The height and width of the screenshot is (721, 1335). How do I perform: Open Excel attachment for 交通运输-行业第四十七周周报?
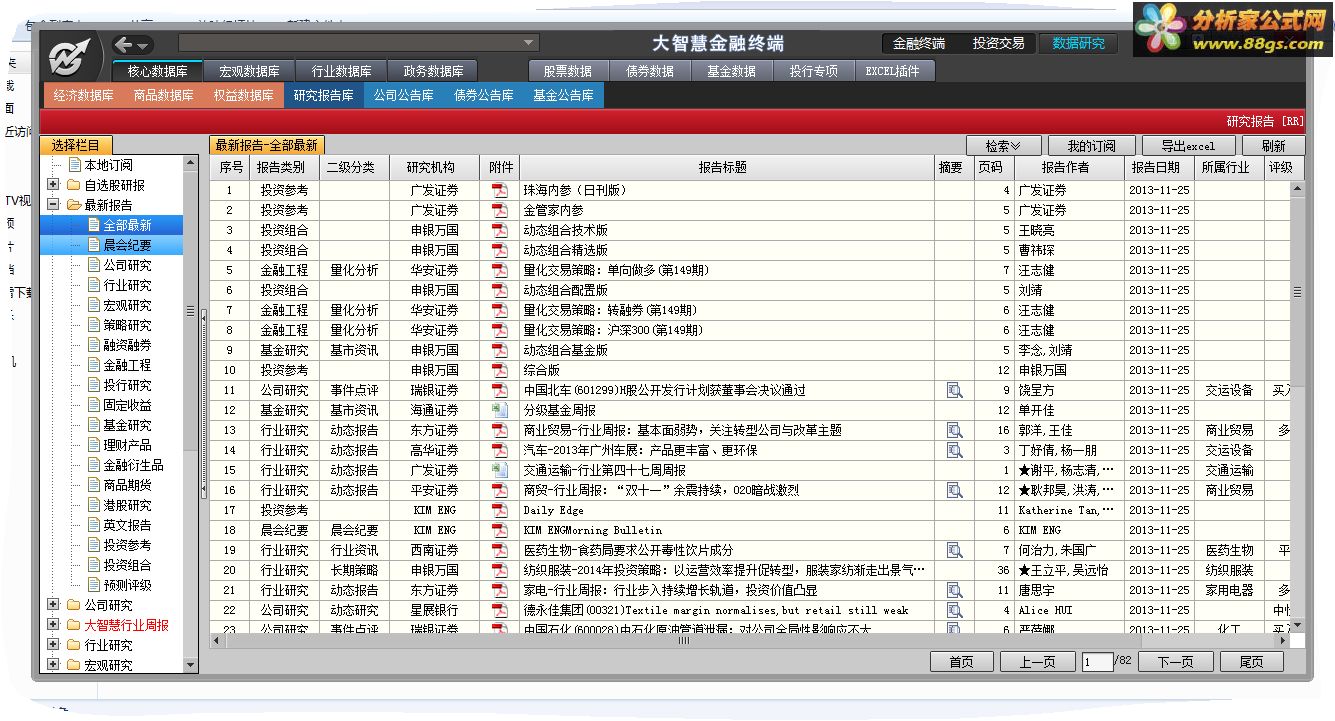click(499, 470)
